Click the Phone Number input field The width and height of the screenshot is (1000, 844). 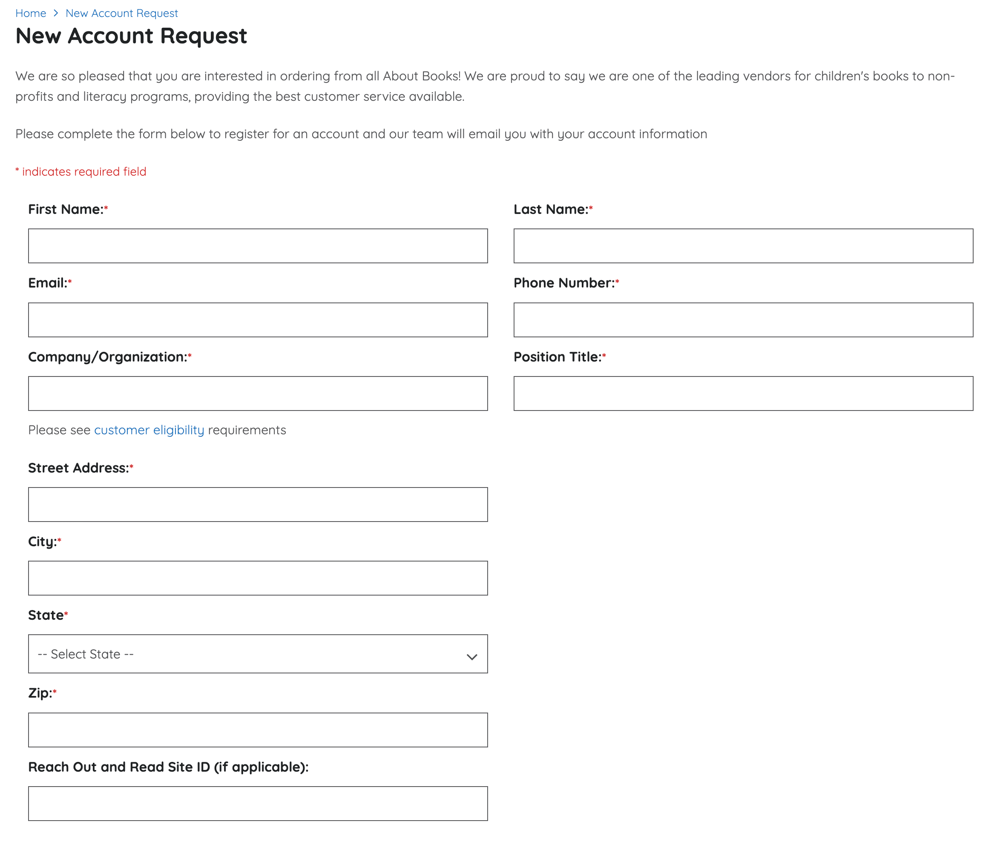pyautogui.click(x=743, y=320)
